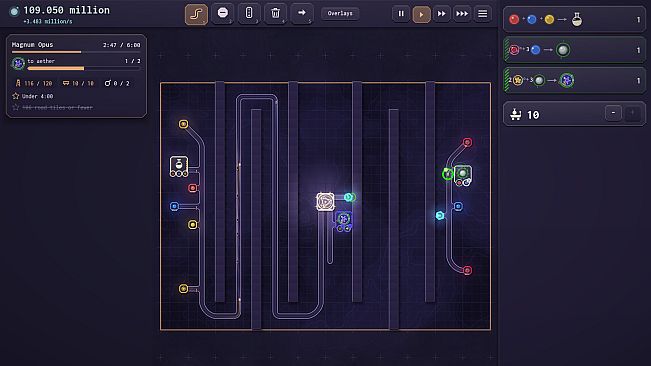
Task: Click the flask factory building on the map
Action: coord(179,166)
